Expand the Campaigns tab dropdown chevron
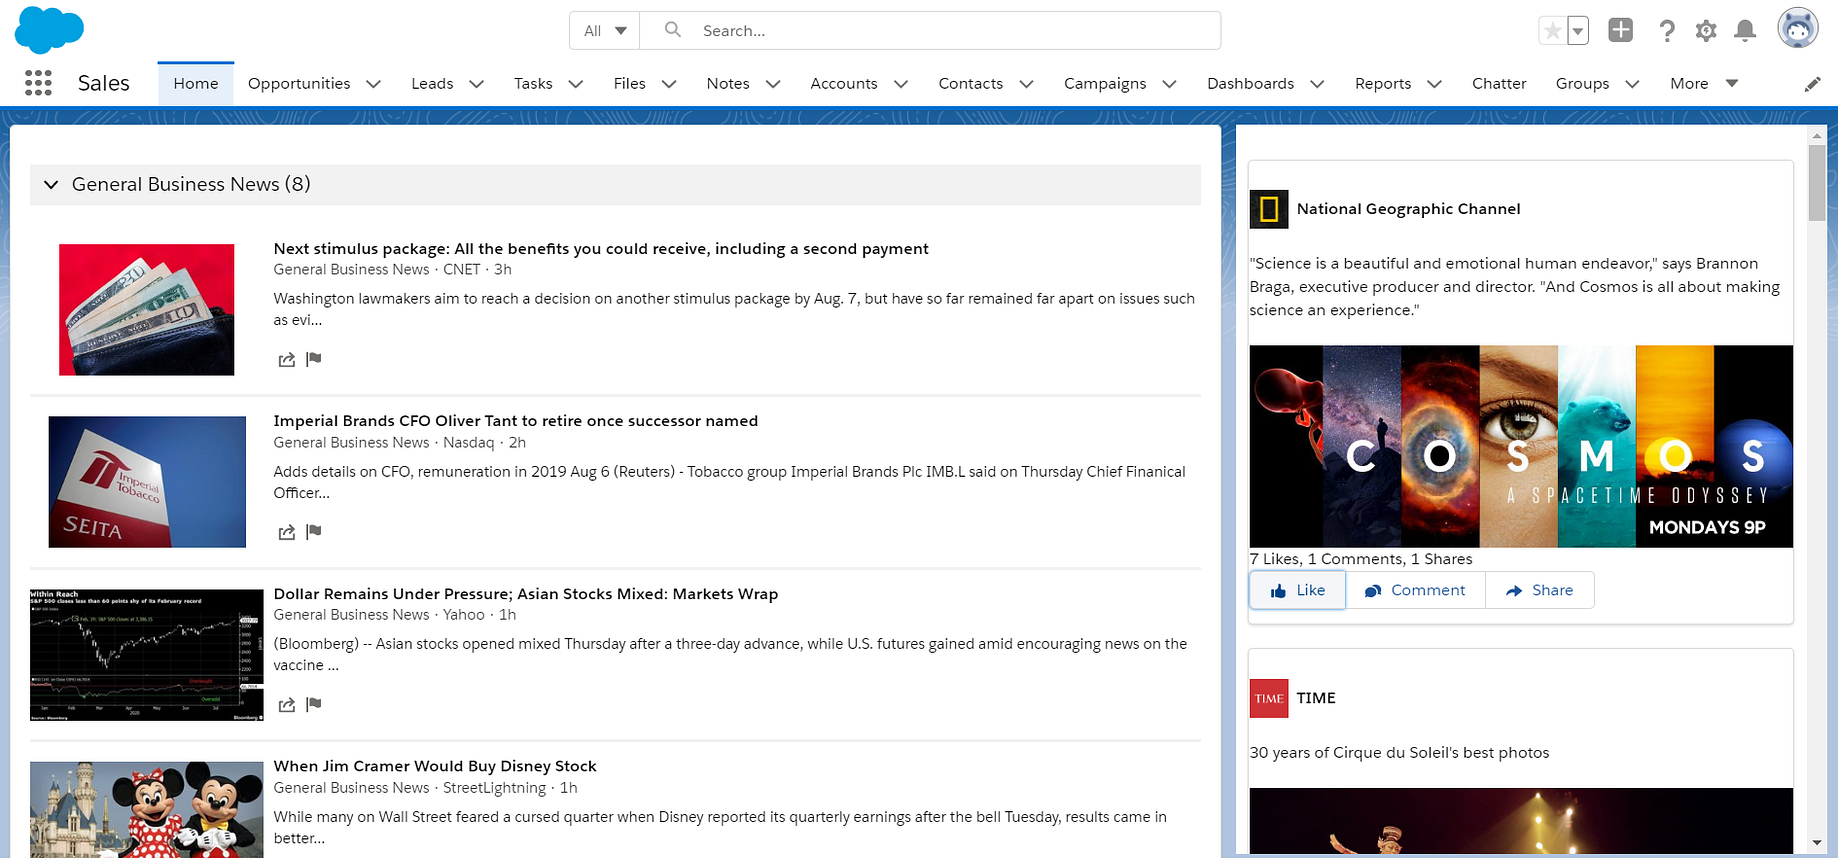 (x=1169, y=84)
